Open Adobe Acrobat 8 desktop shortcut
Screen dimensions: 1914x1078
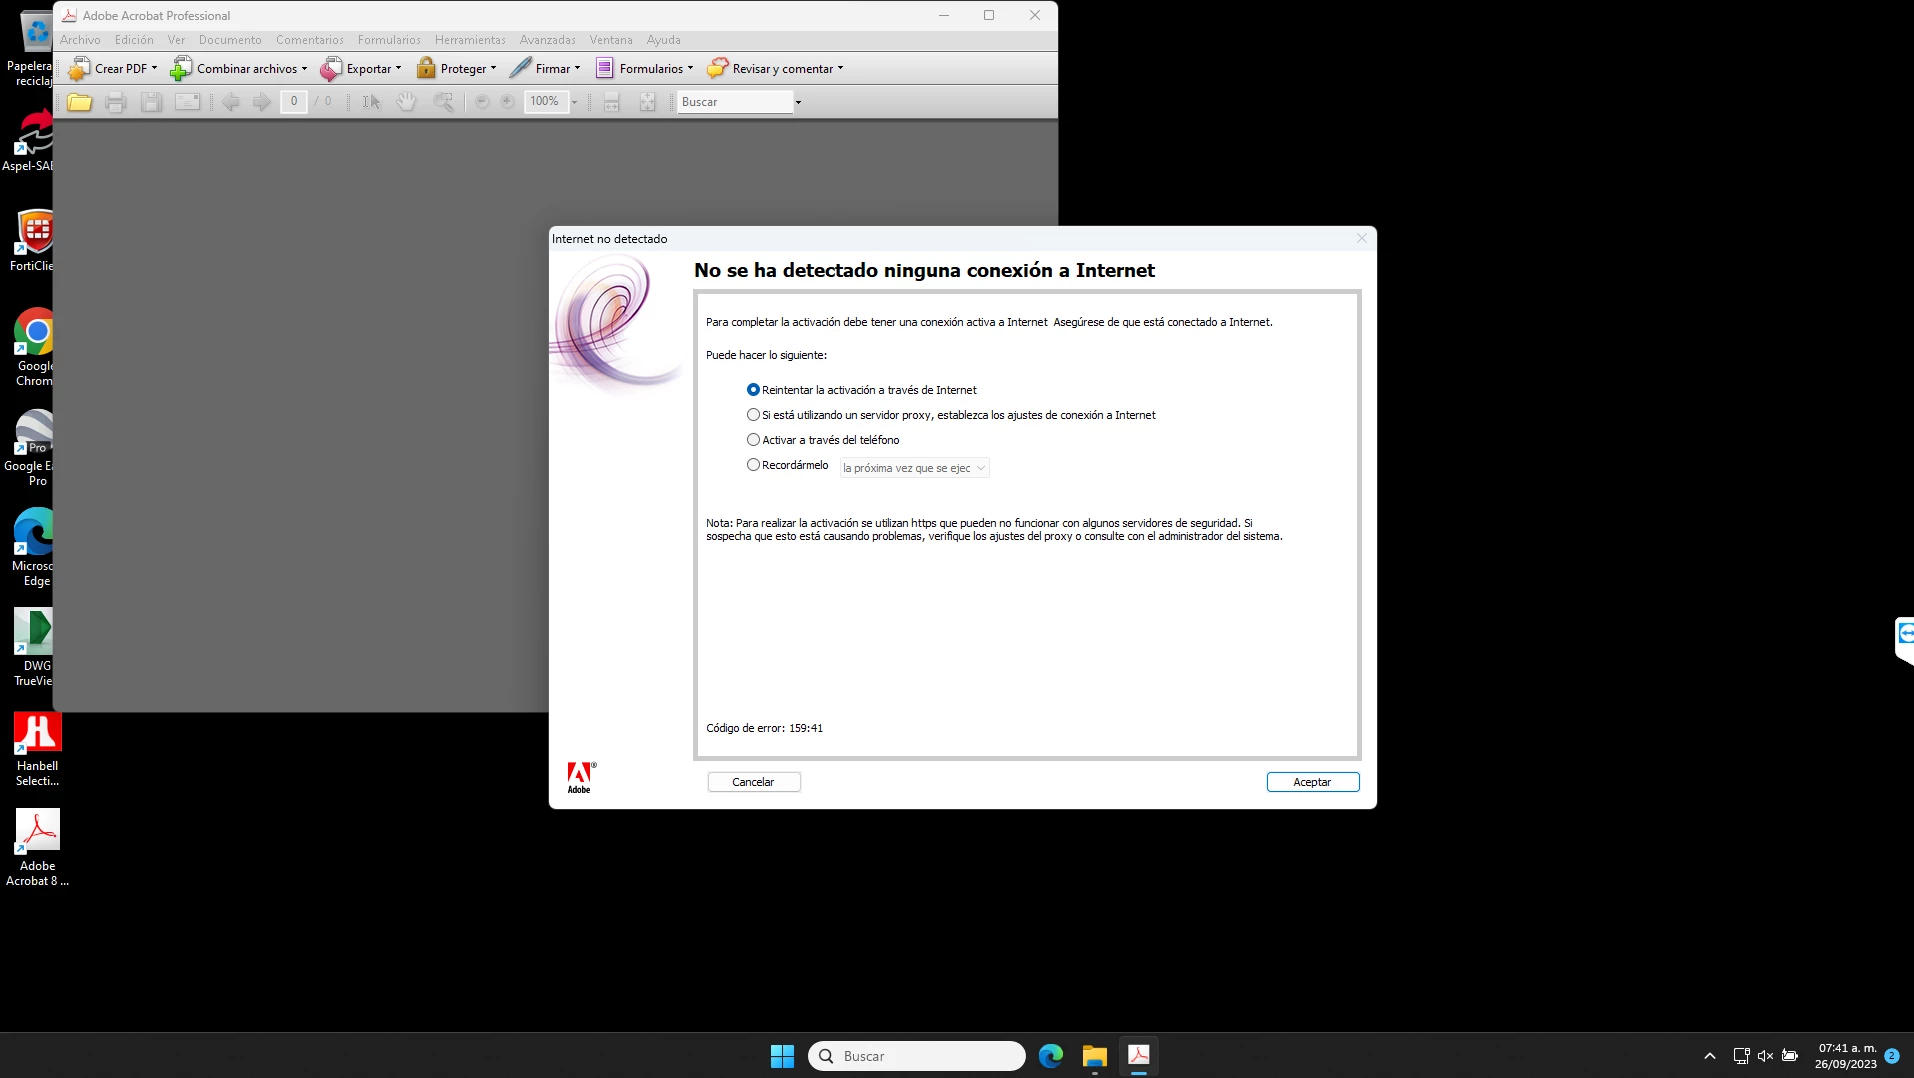coord(37,848)
